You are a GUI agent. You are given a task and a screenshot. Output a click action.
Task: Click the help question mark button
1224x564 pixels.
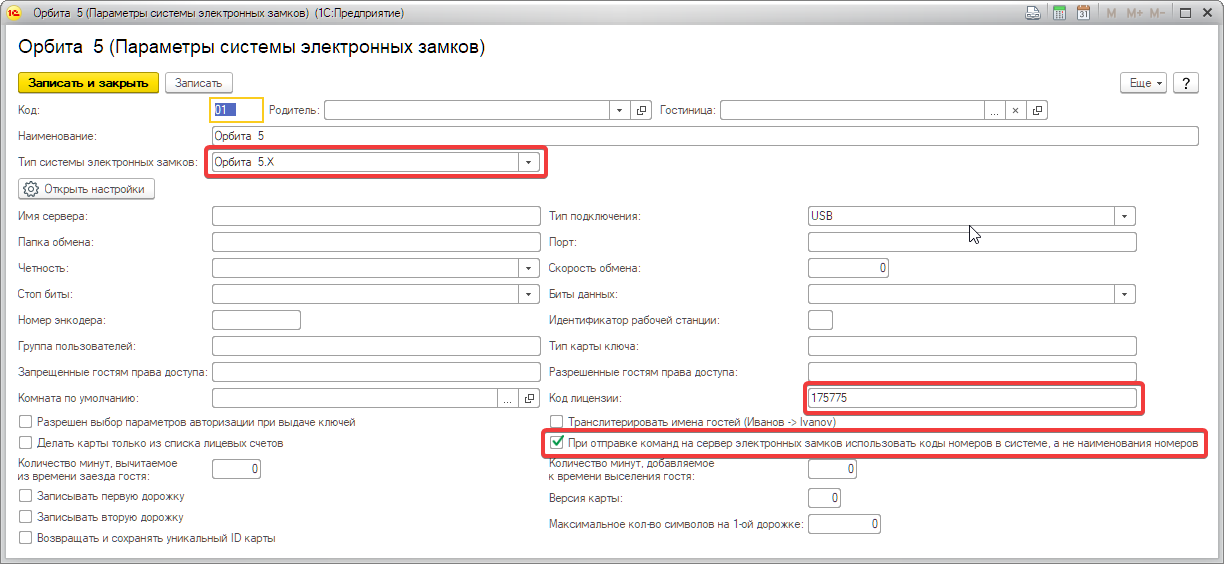point(1185,83)
